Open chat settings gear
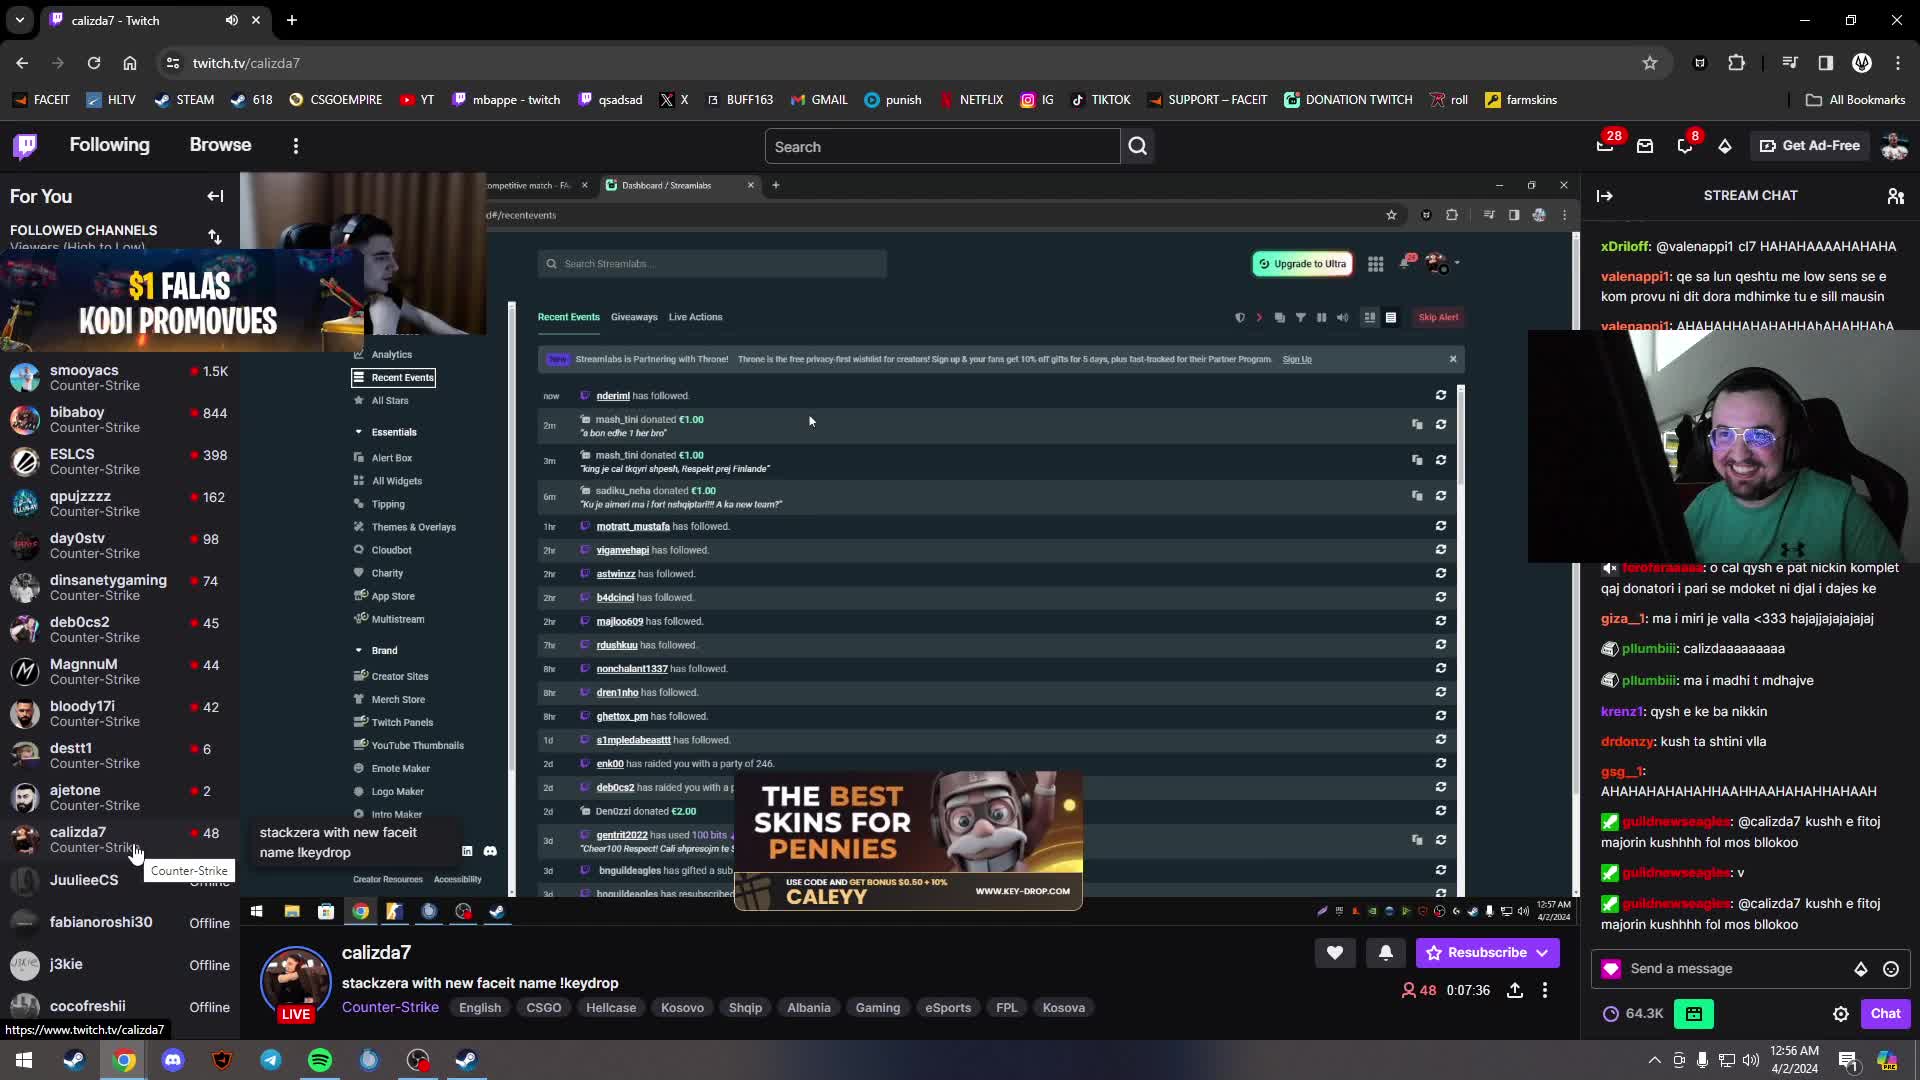1920x1080 pixels. [x=1840, y=1014]
